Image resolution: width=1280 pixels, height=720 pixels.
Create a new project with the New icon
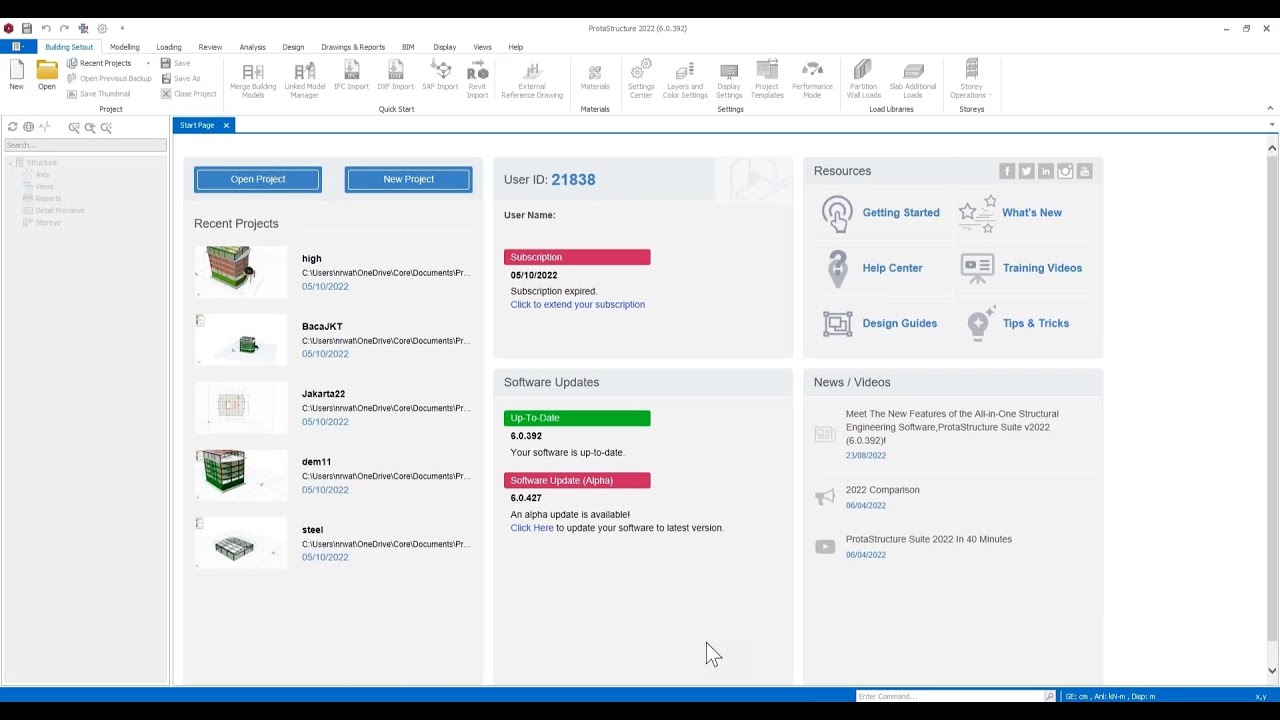(16, 75)
